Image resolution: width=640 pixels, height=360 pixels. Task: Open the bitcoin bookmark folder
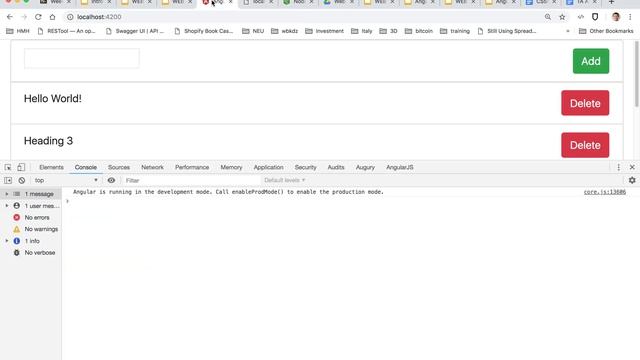(x=419, y=31)
